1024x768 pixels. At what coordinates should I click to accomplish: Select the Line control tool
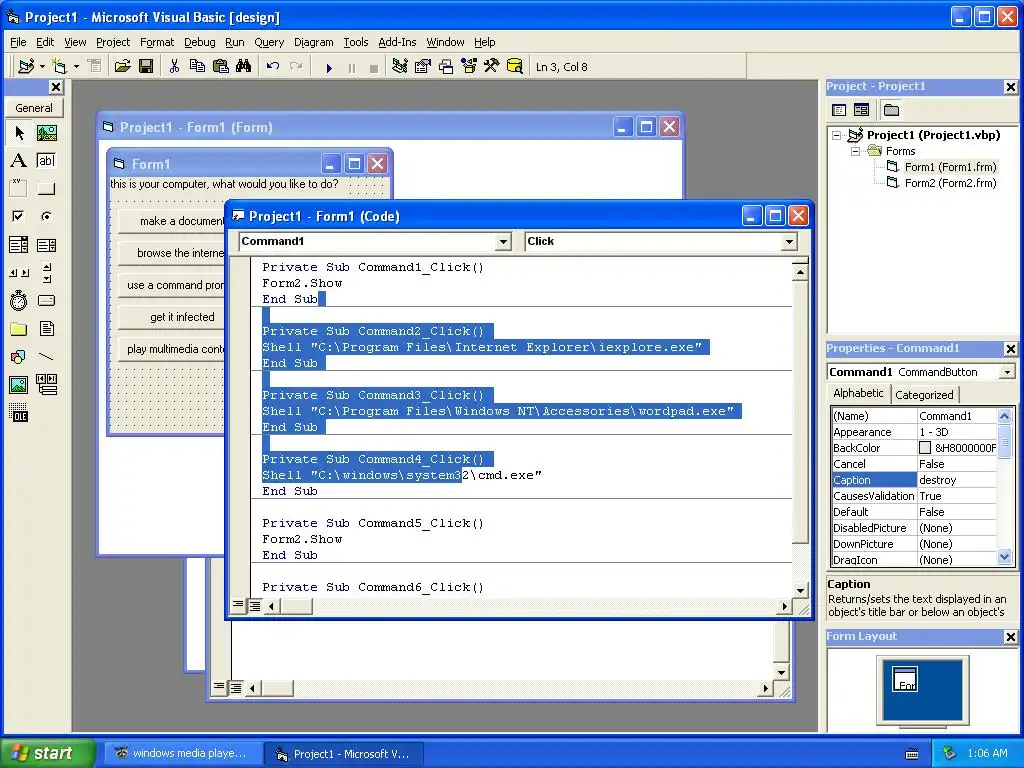(46, 357)
